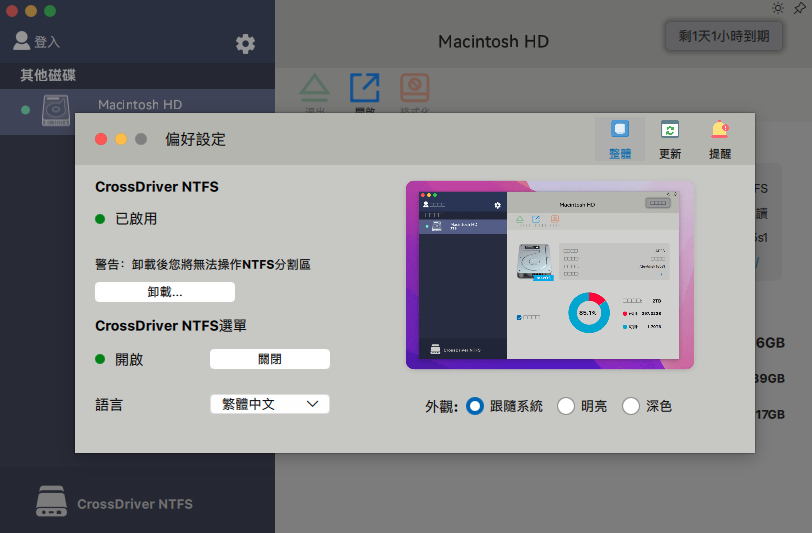Screen dimensions: 812x533
Task: Open the settings gear in the sidebar
Action: 245,44
